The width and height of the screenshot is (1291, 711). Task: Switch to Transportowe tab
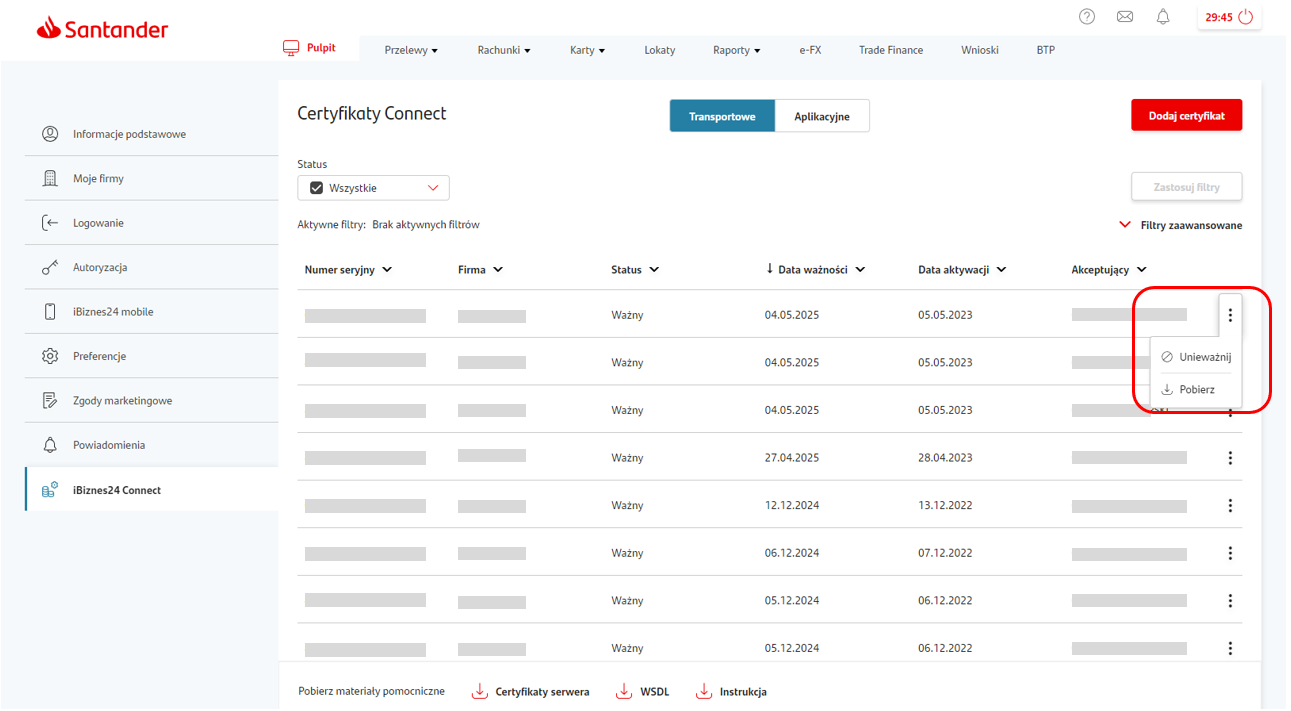pos(723,116)
